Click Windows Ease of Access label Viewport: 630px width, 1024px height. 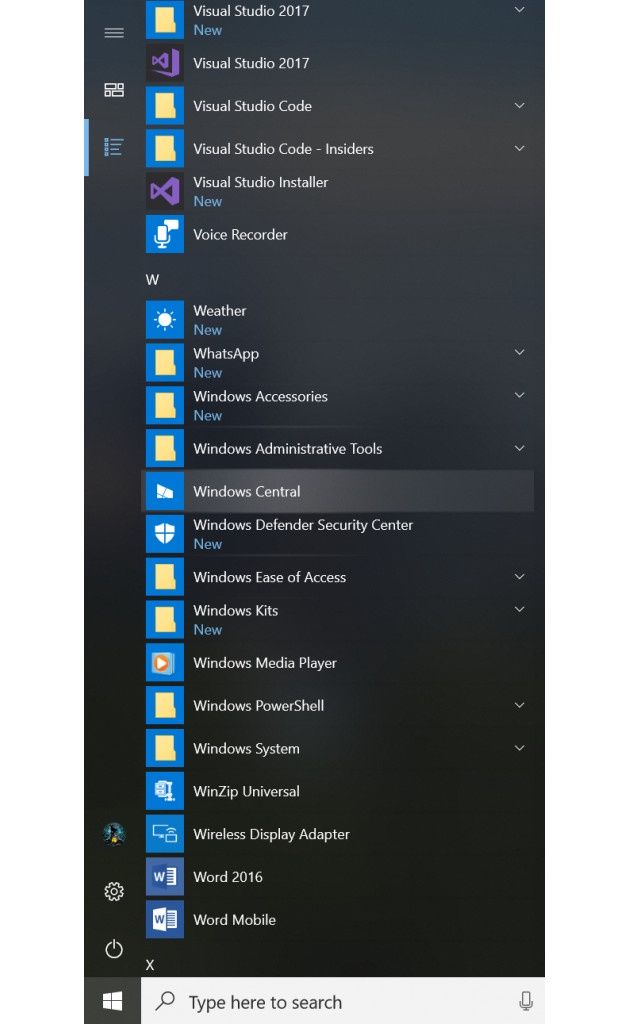pos(270,577)
